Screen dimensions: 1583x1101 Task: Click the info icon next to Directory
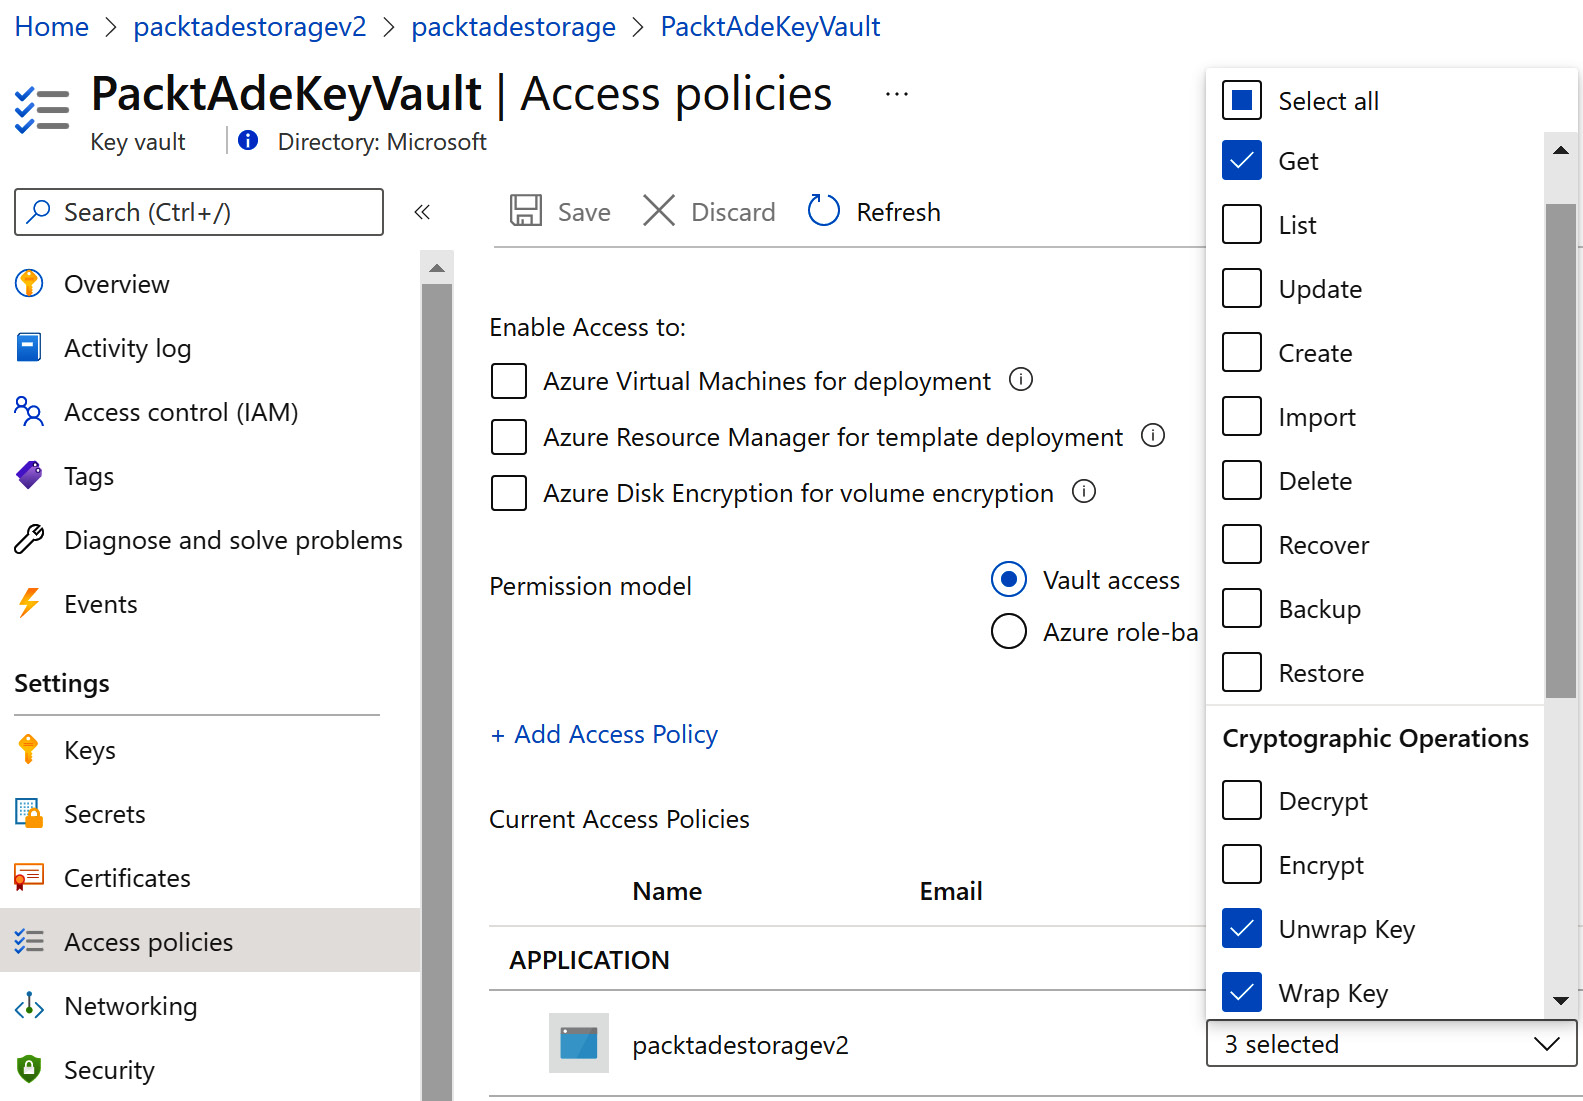click(248, 141)
